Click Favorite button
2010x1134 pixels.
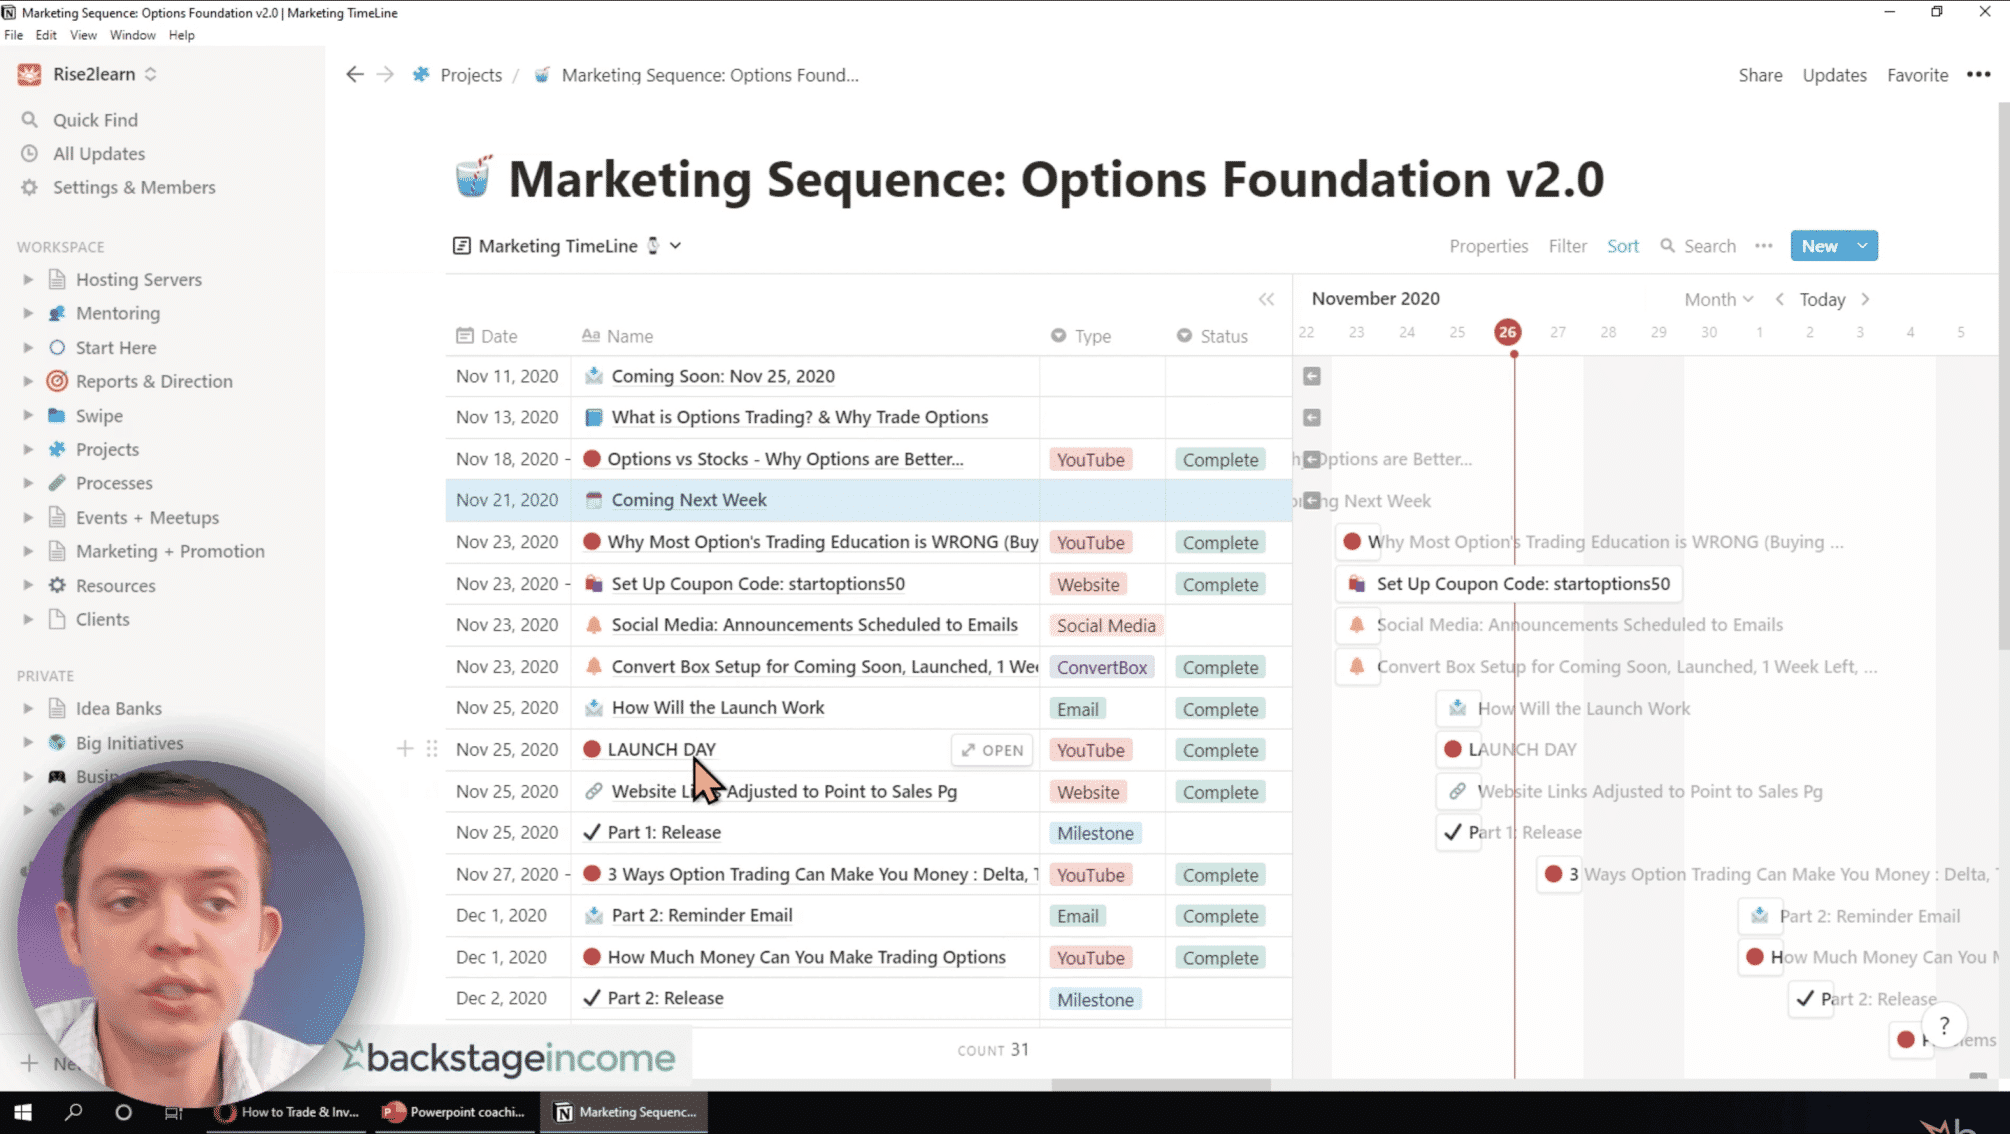tap(1917, 75)
